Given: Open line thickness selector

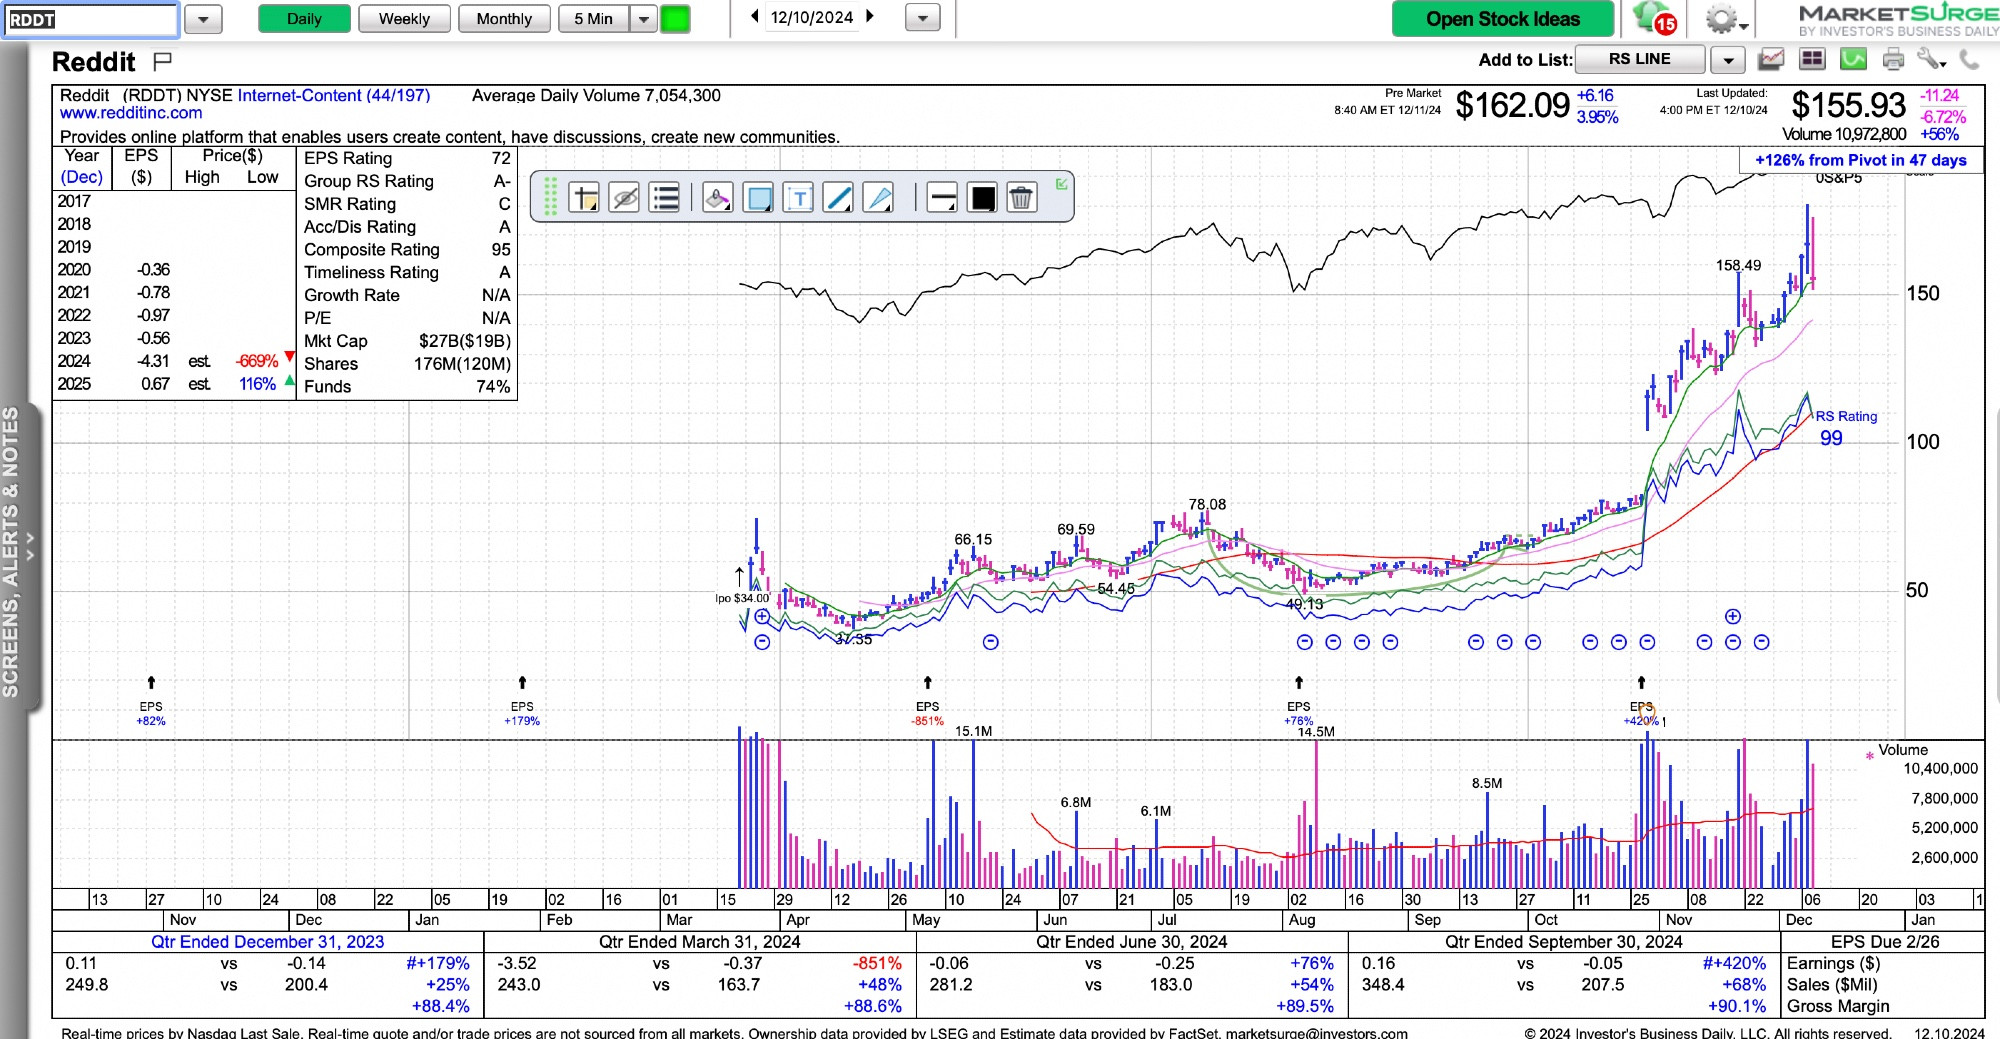Looking at the screenshot, I should tap(942, 198).
